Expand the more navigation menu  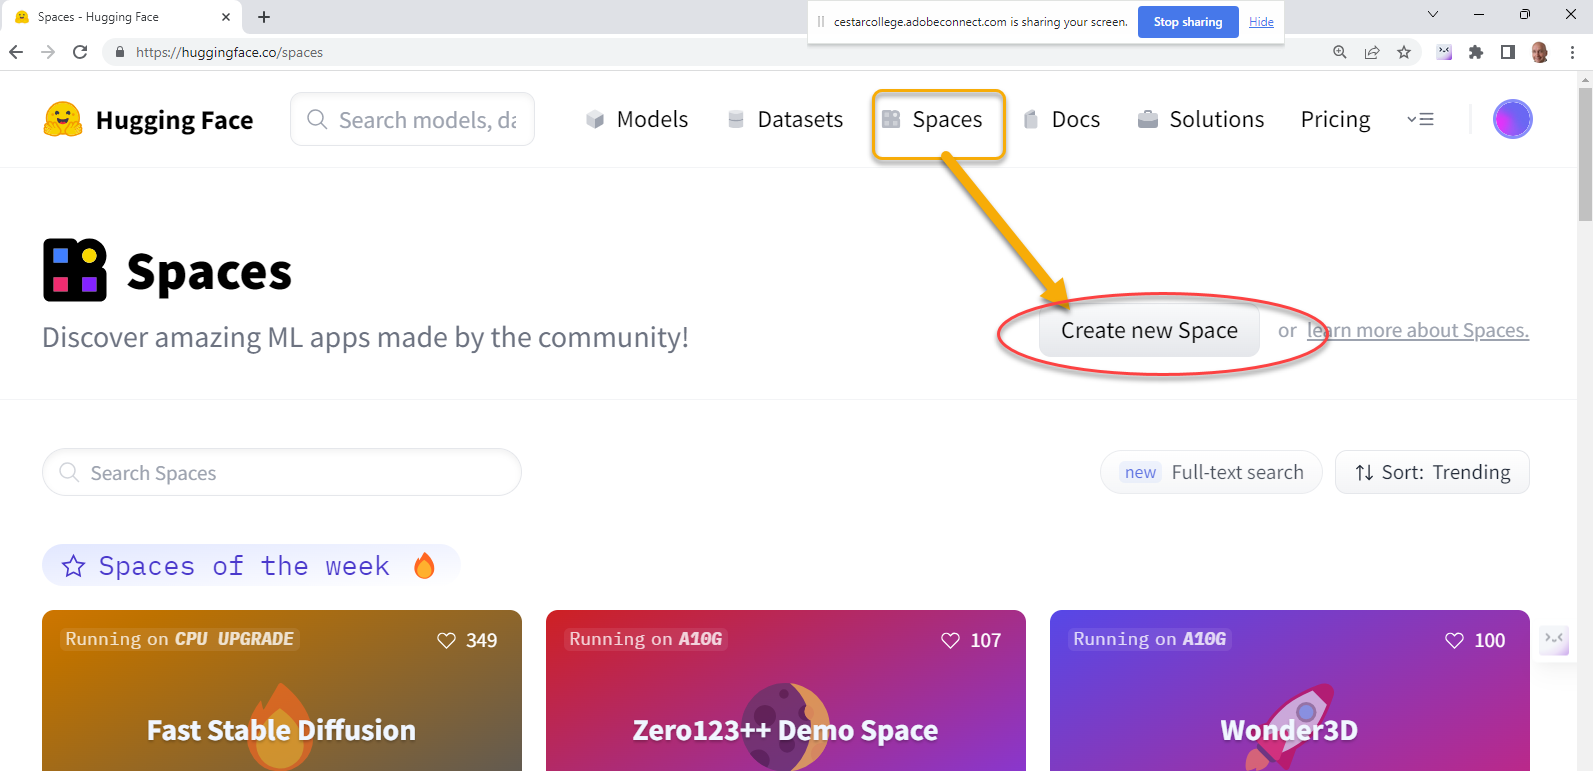[1420, 119]
